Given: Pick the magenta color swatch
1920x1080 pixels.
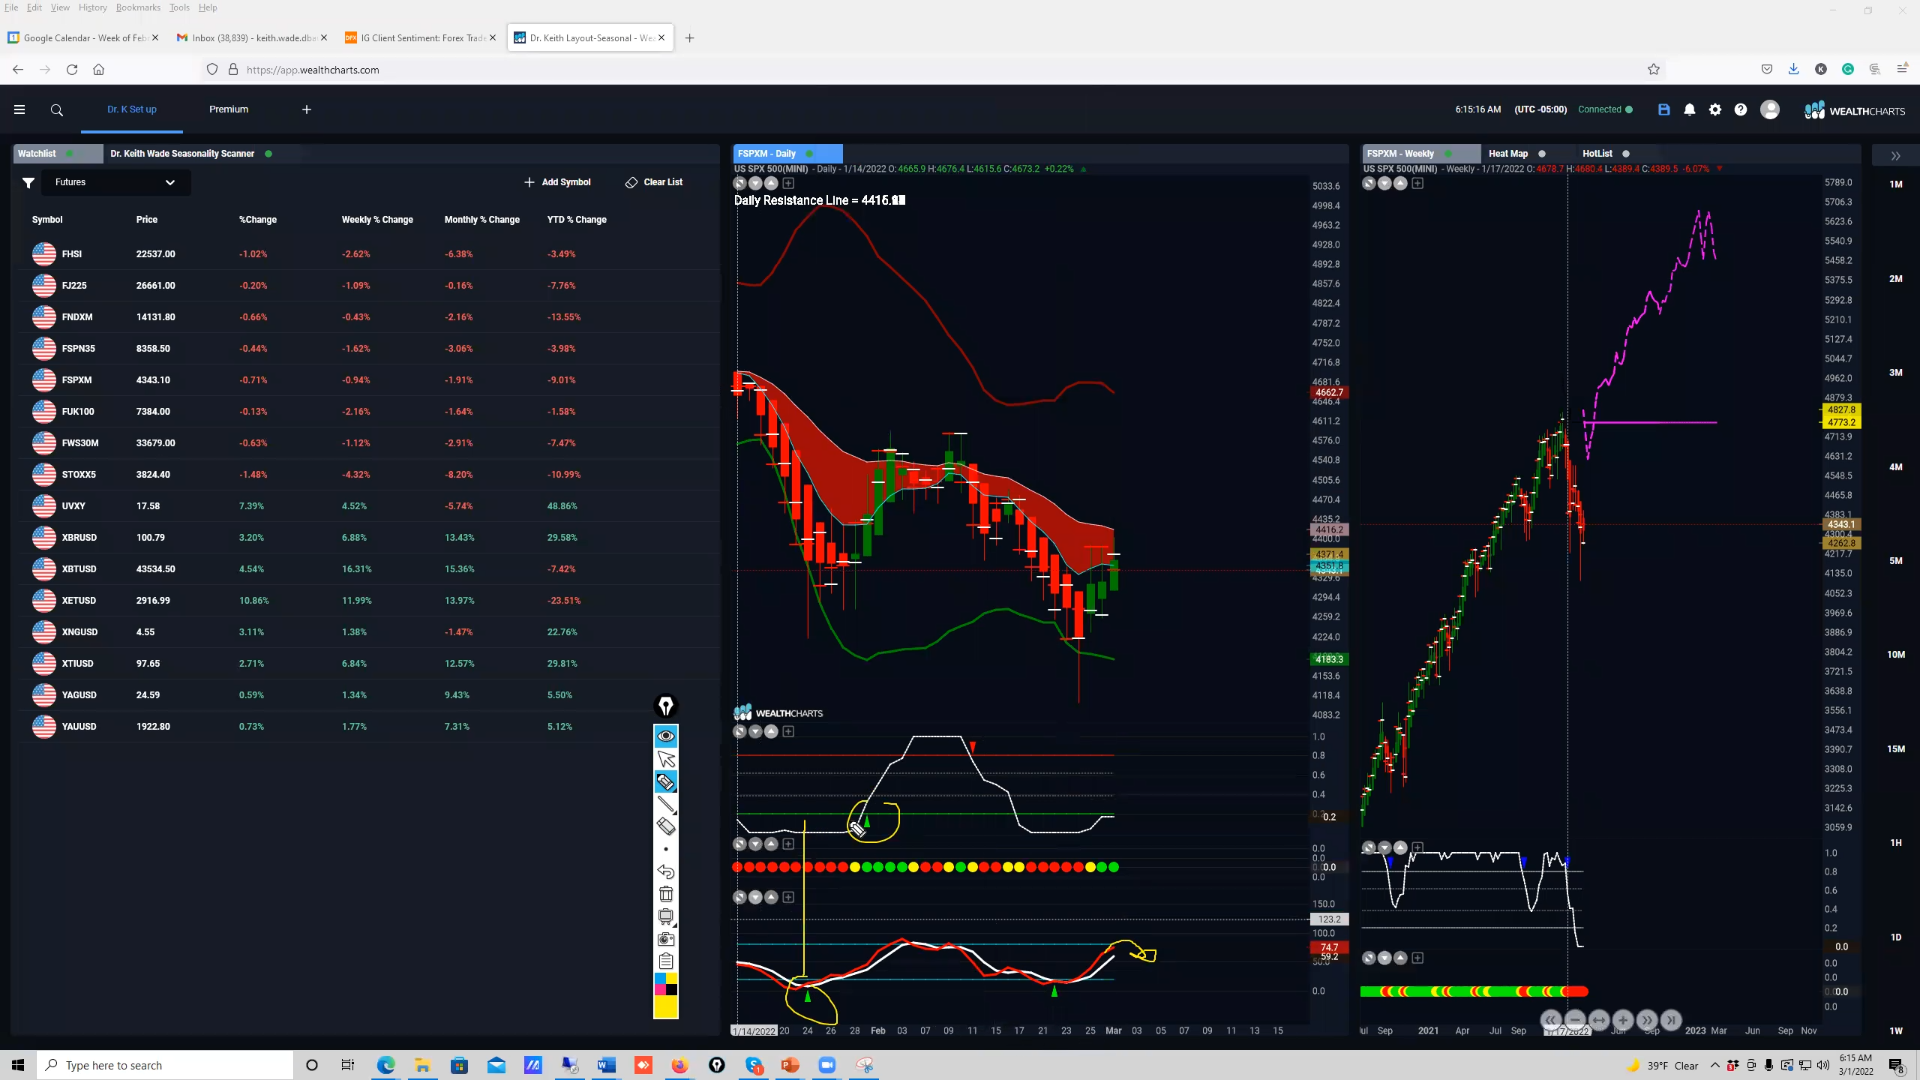Looking at the screenshot, I should [x=660, y=990].
